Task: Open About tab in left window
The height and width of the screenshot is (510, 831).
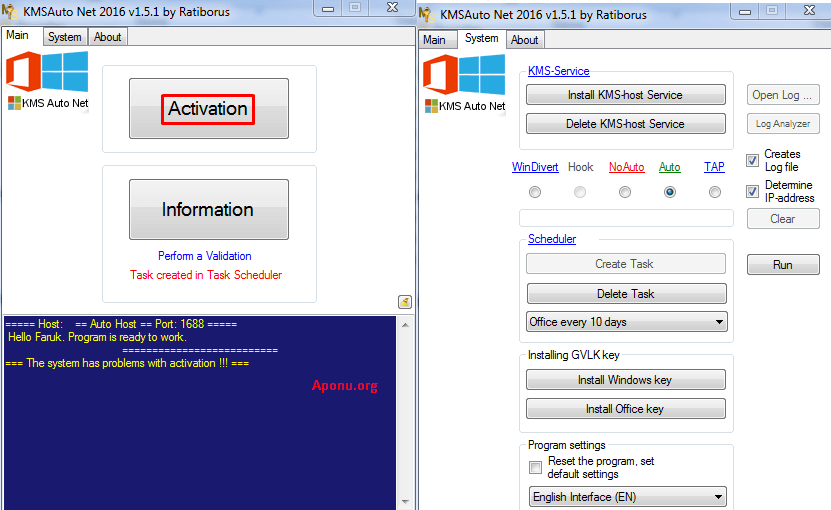Action: pyautogui.click(x=108, y=37)
